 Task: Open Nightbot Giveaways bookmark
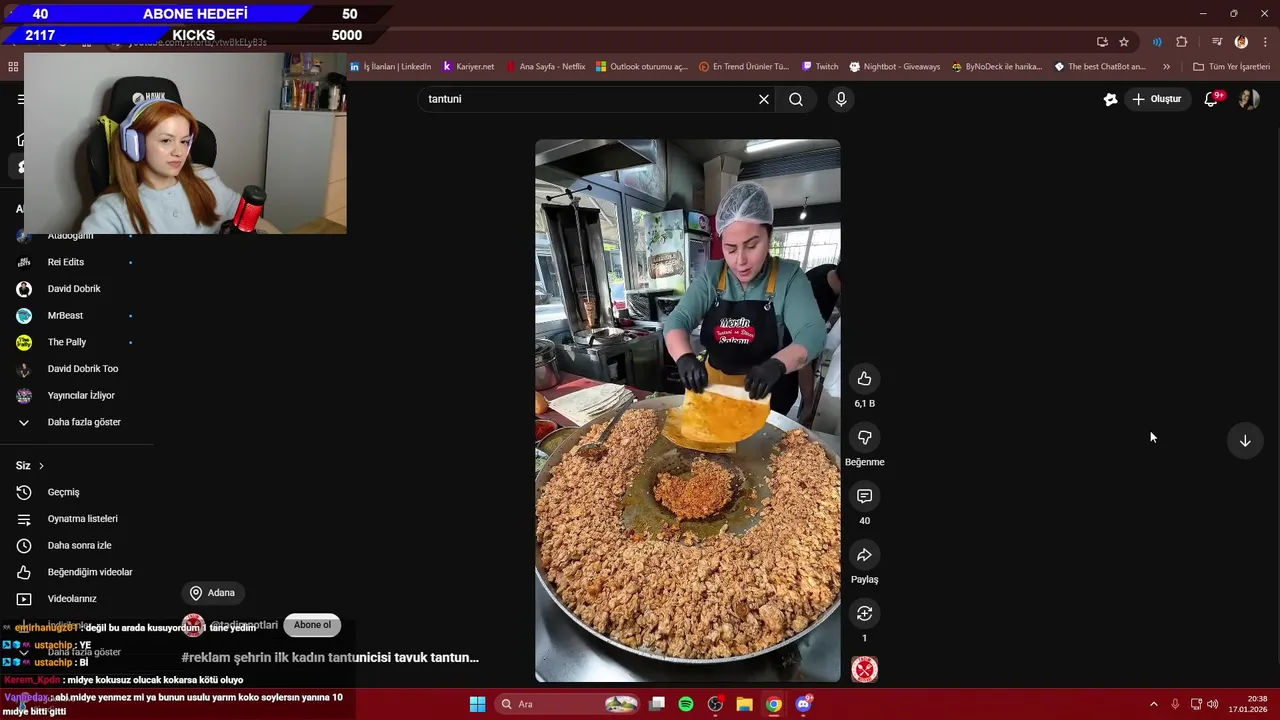click(895, 67)
